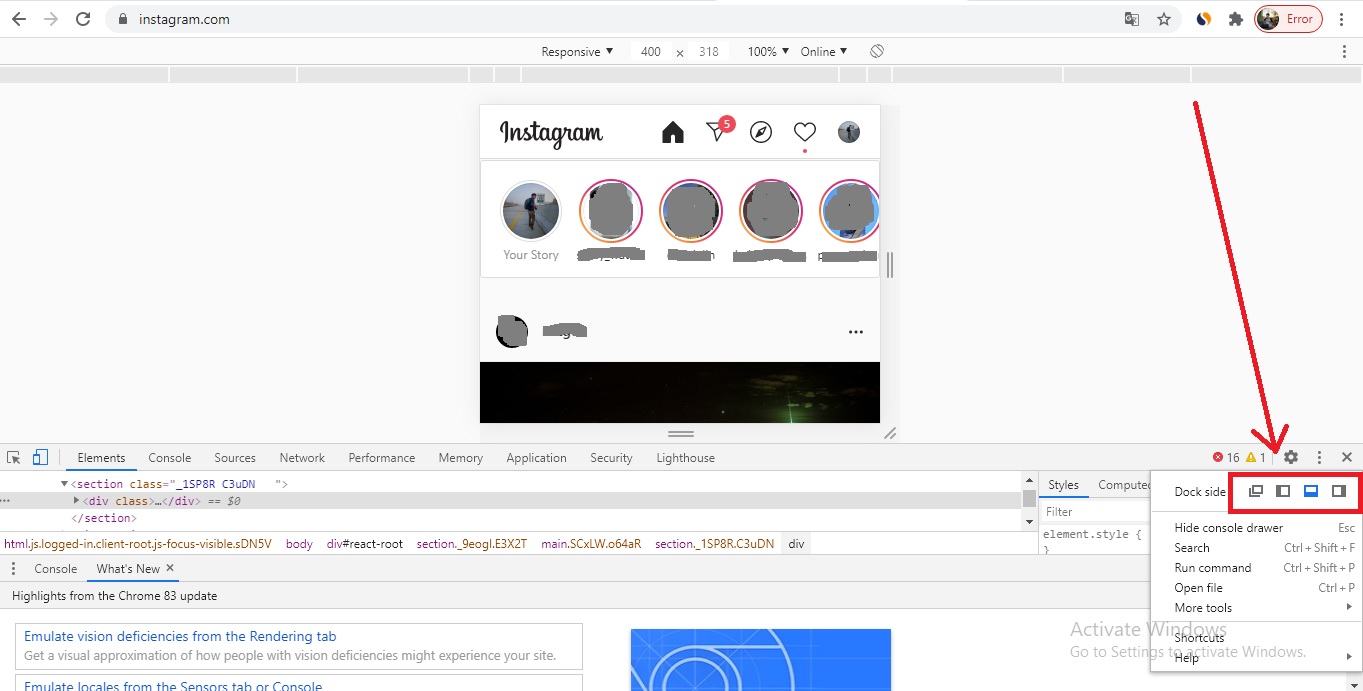Image resolution: width=1363 pixels, height=691 pixels.
Task: Choose Open file menu item
Action: 1255,587
